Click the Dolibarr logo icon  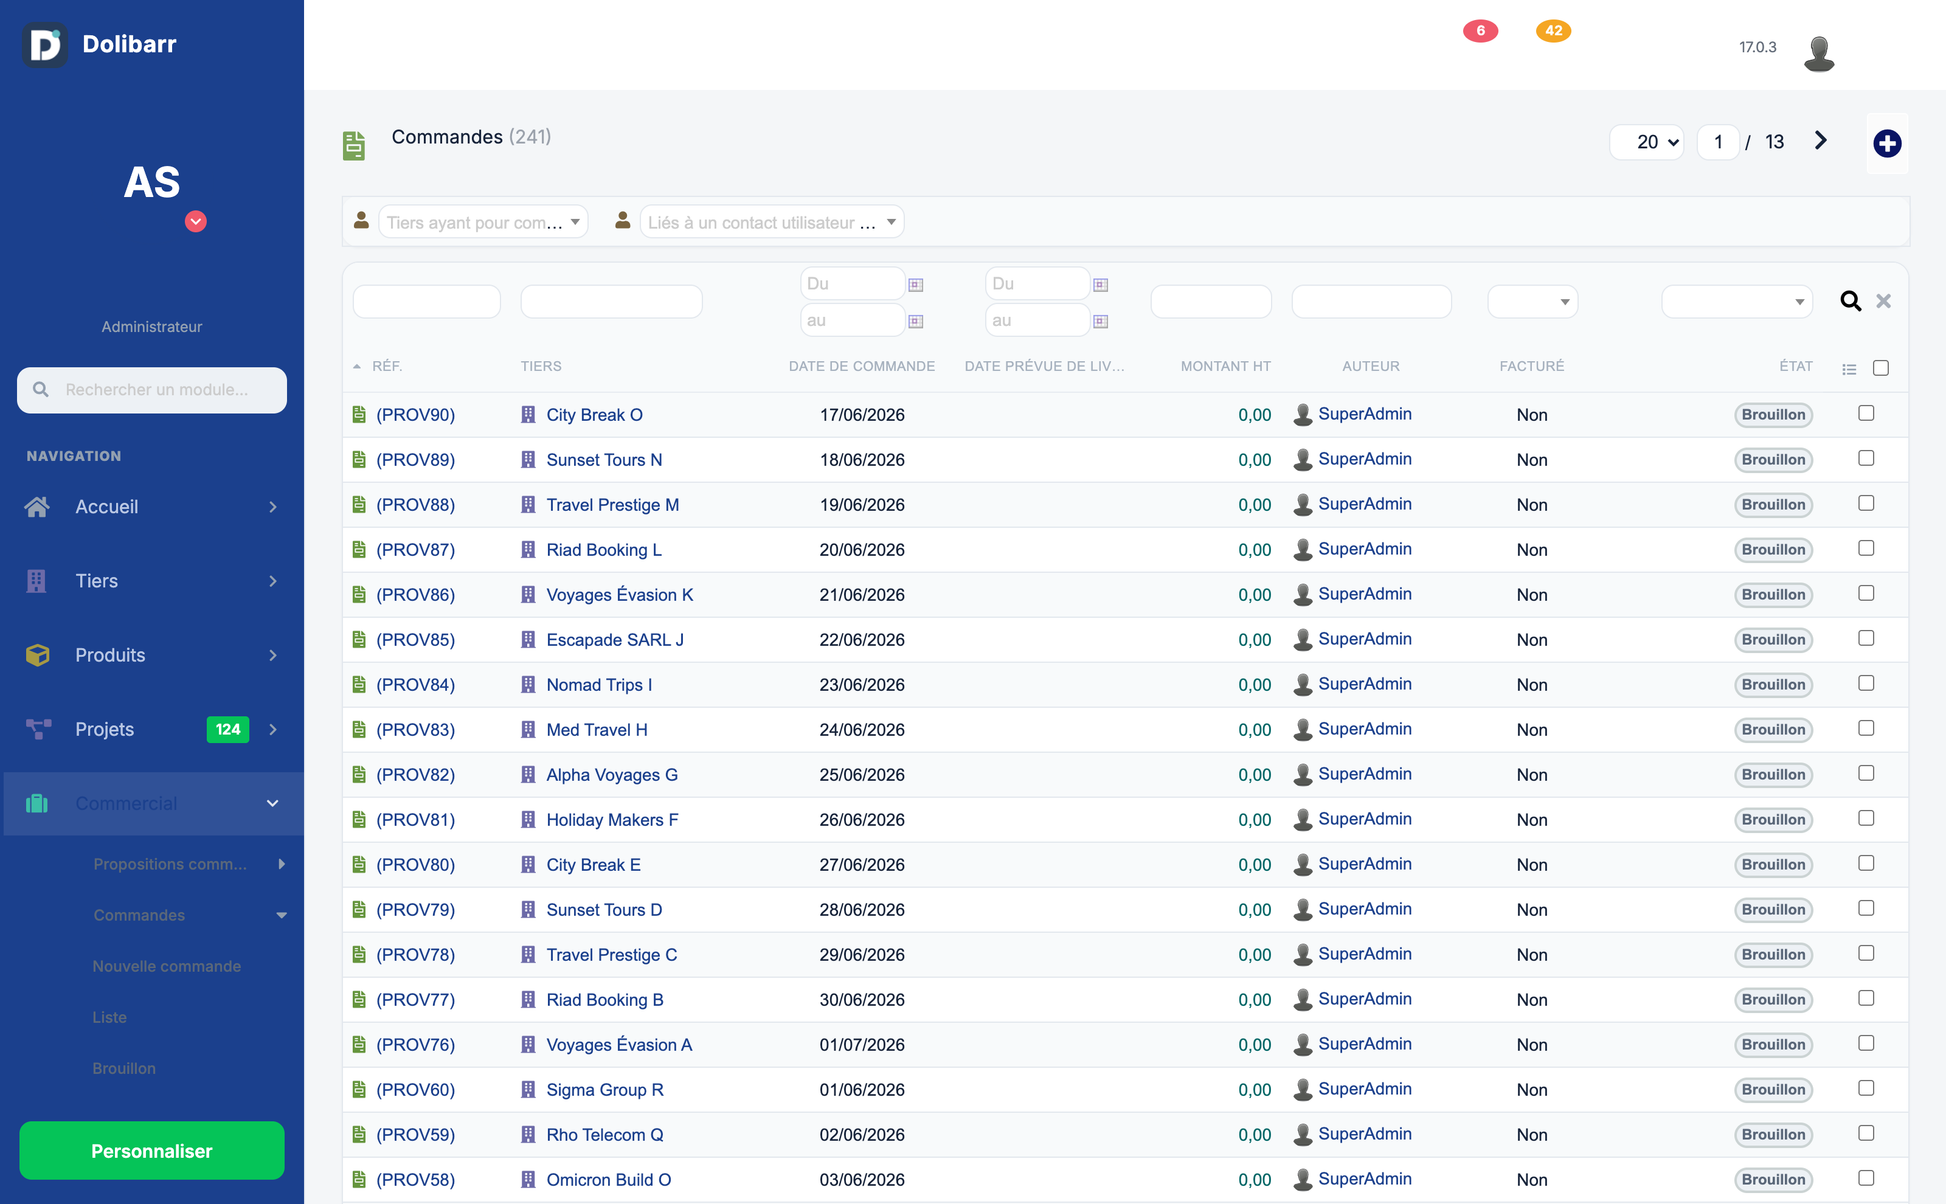point(45,44)
